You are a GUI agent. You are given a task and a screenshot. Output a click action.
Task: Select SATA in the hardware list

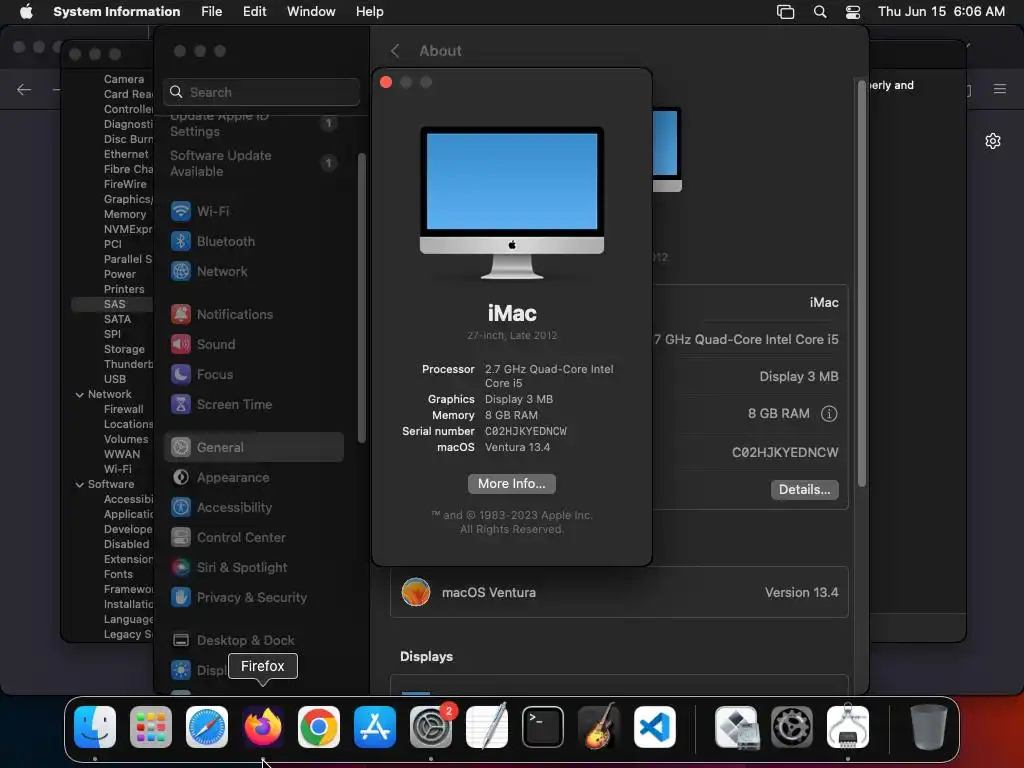click(118, 319)
